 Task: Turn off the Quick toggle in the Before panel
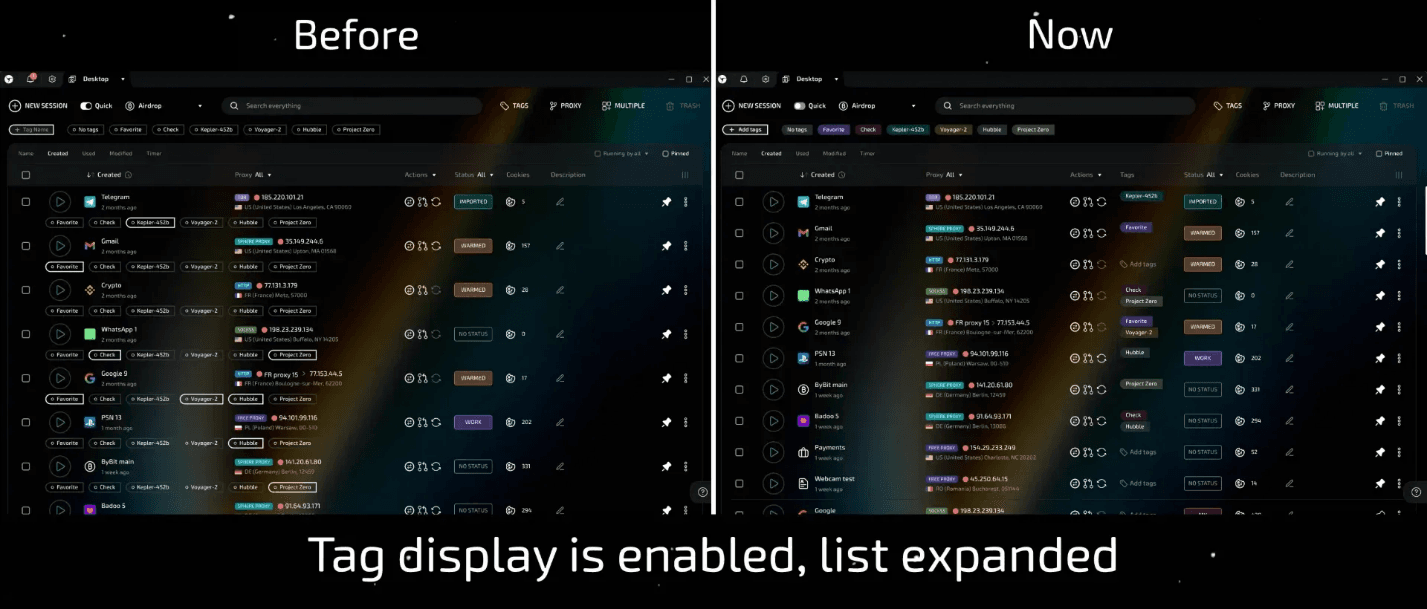click(87, 106)
